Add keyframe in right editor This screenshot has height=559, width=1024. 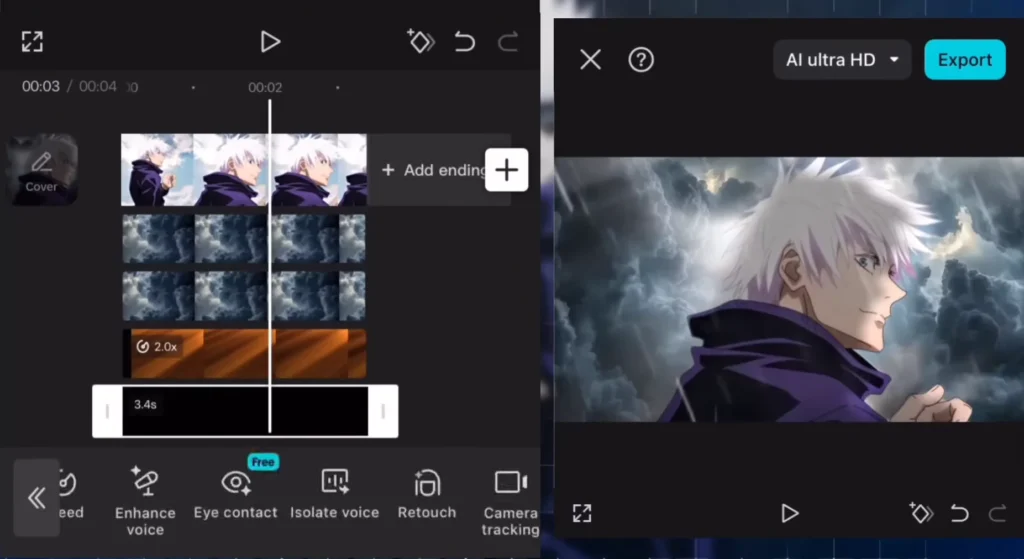[921, 513]
